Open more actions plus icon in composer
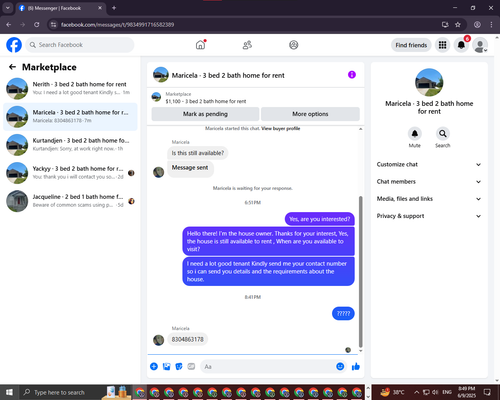500x400 pixels. (154, 366)
